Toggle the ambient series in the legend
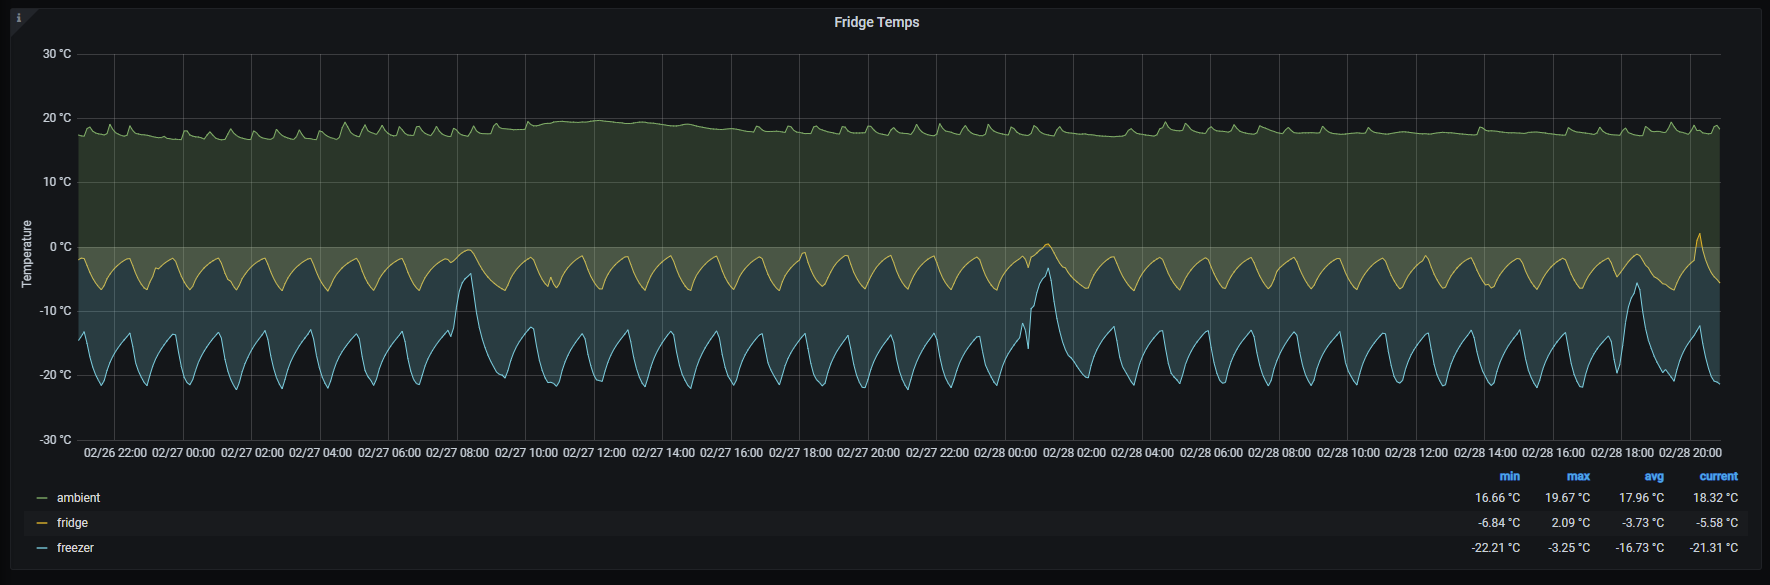This screenshot has width=1770, height=585. pos(78,498)
